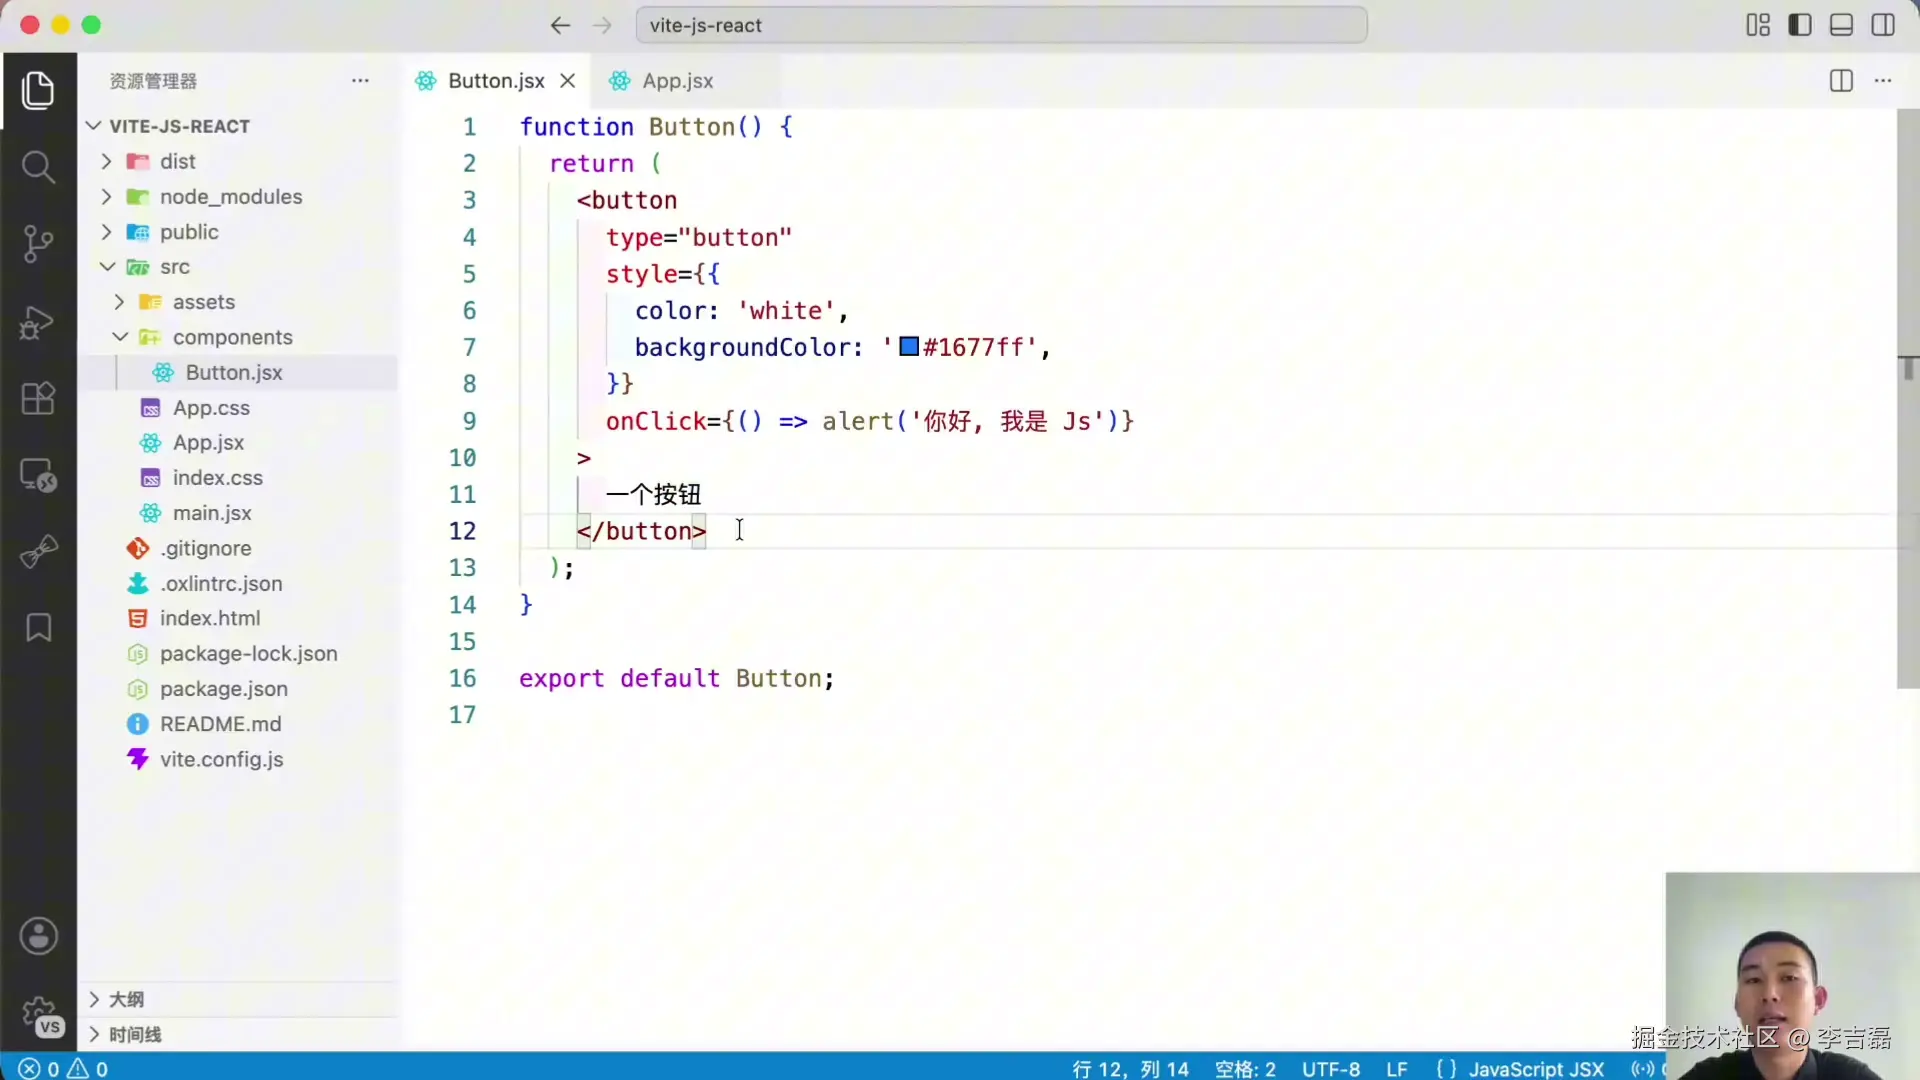The height and width of the screenshot is (1080, 1920).
Task: Expand the 时间线 timeline section
Action: [x=240, y=1034]
